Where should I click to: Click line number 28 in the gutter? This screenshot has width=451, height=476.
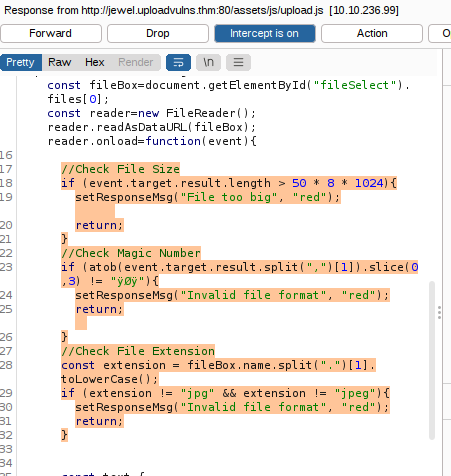pos(6,365)
